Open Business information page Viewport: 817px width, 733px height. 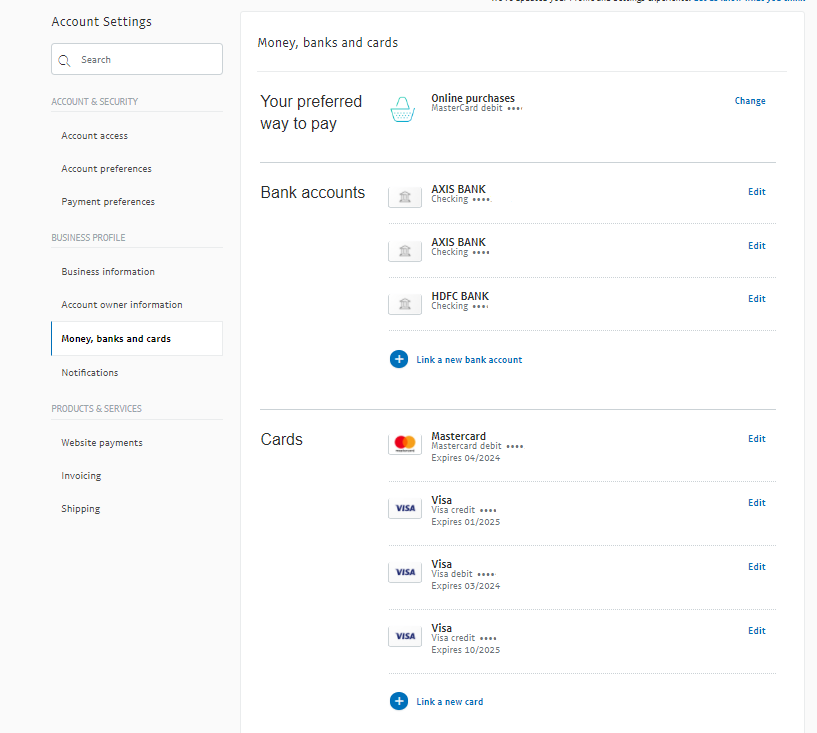coord(108,271)
